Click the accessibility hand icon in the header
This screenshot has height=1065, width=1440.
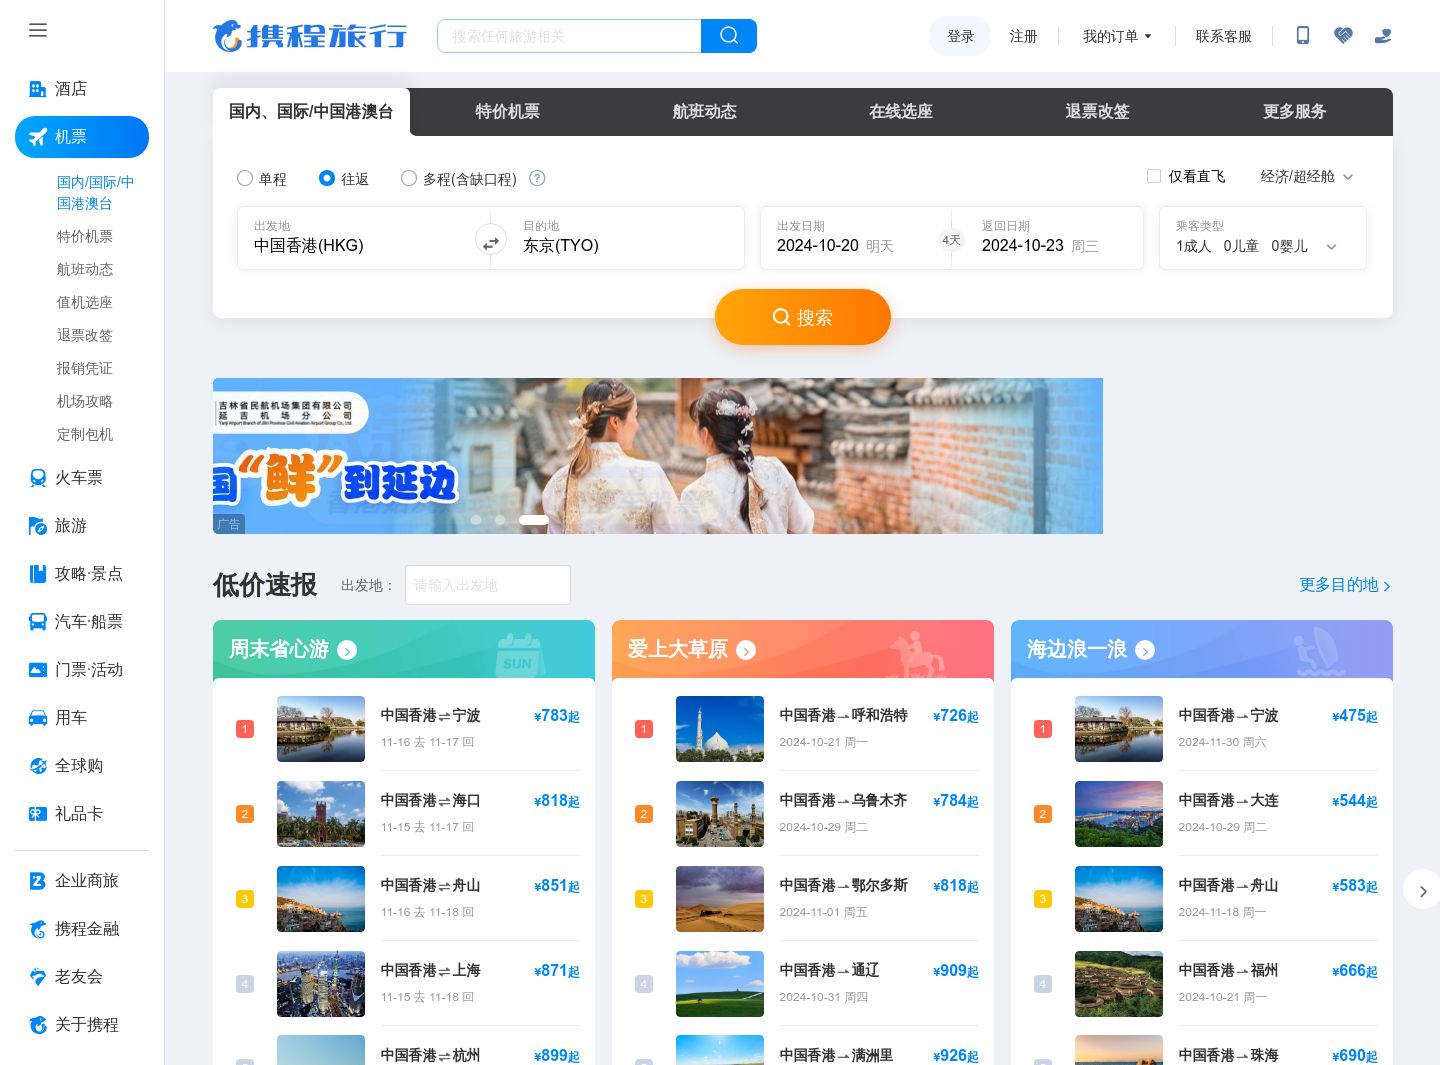1383,36
